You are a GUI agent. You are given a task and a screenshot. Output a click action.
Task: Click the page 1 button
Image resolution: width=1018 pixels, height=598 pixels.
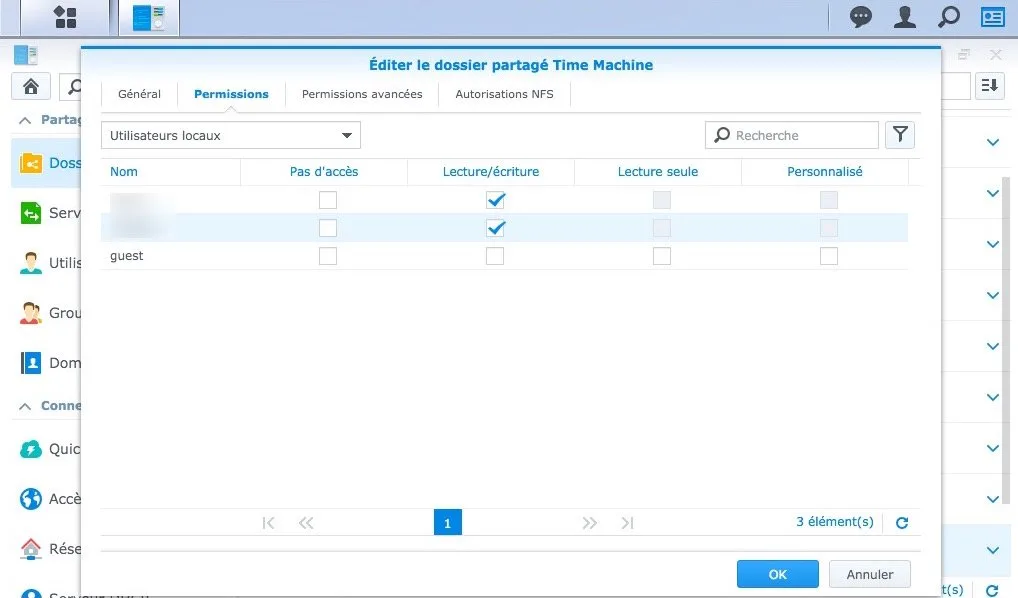[447, 523]
